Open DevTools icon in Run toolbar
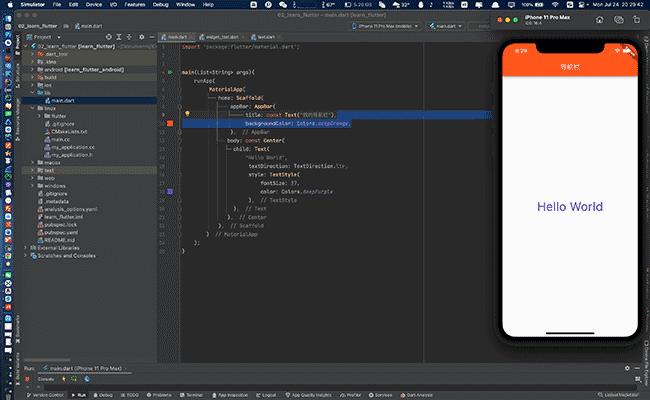 click(87, 379)
